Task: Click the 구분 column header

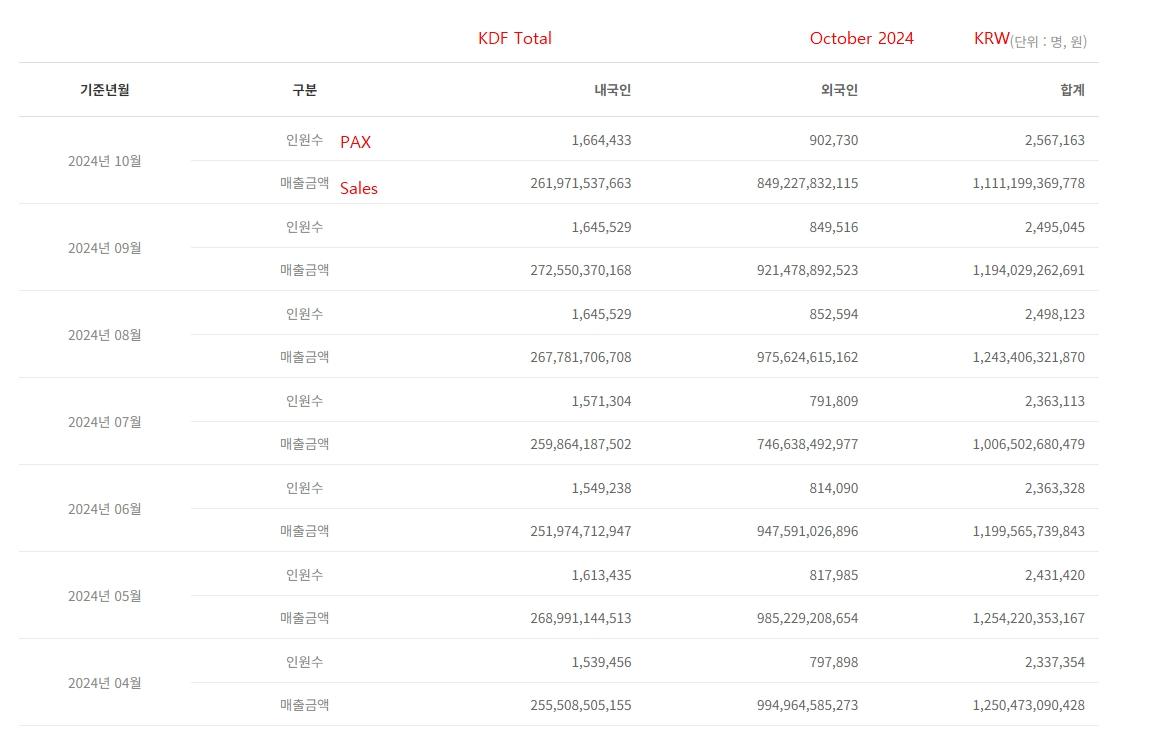Action: pyautogui.click(x=304, y=90)
